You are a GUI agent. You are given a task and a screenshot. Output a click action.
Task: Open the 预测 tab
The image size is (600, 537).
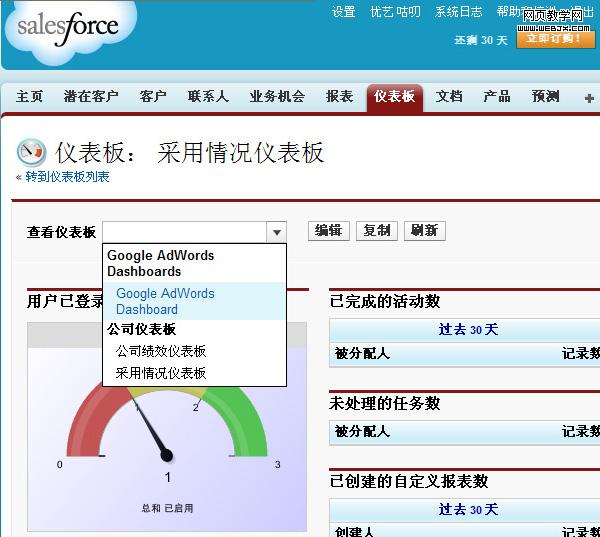545,97
